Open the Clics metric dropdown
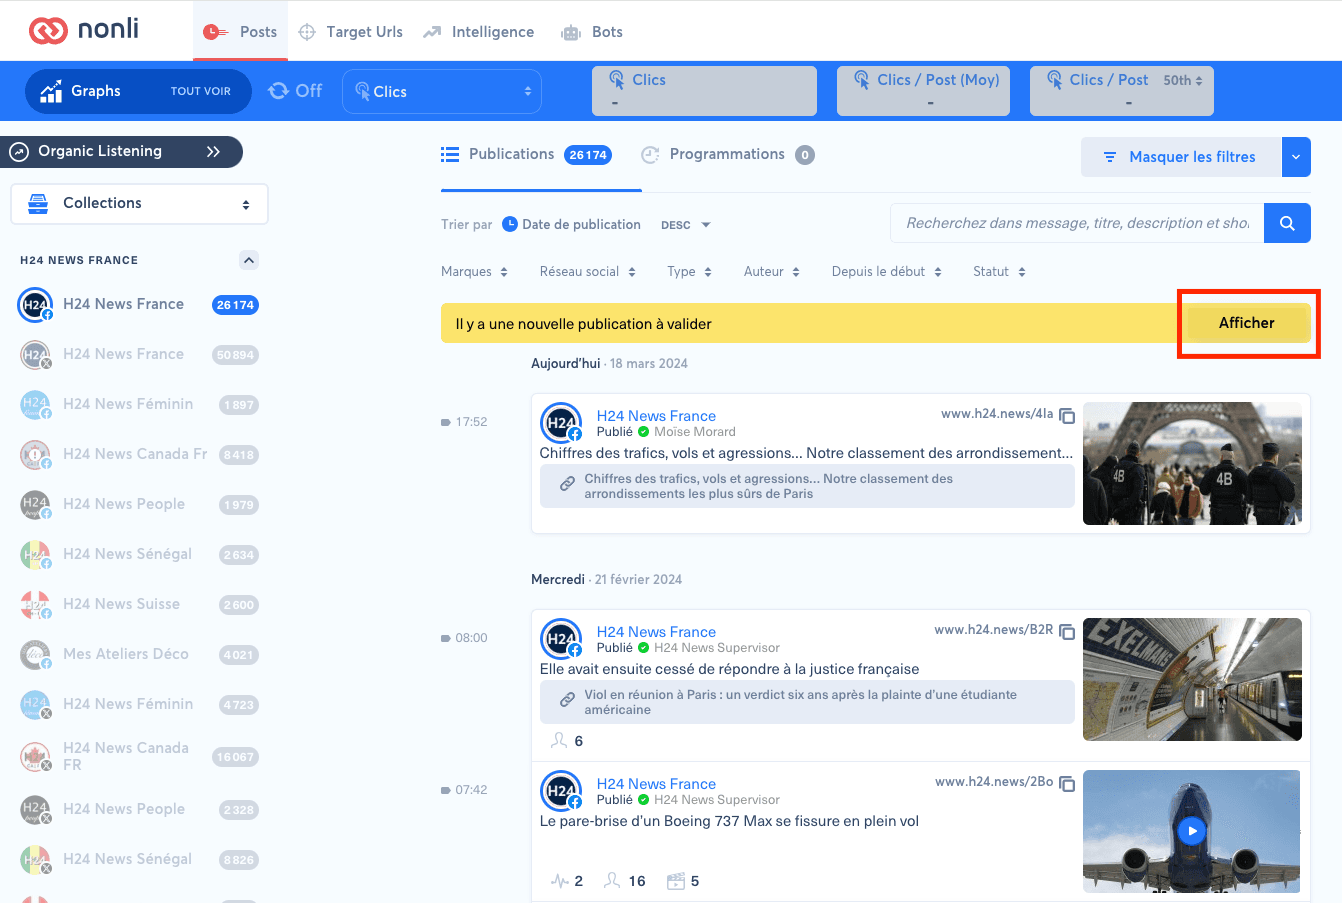The image size is (1342, 903). coord(442,91)
